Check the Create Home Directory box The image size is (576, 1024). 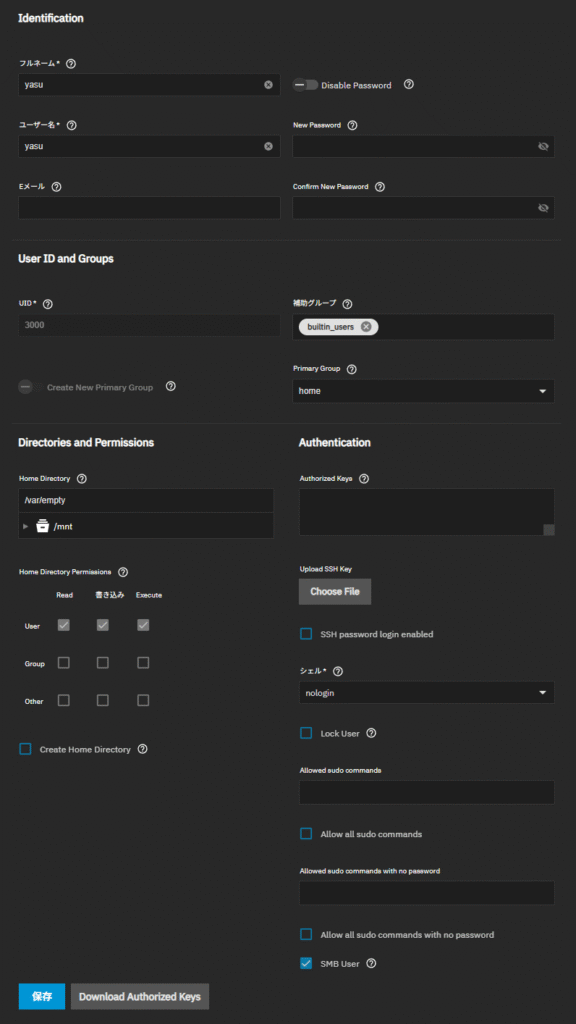(25, 749)
